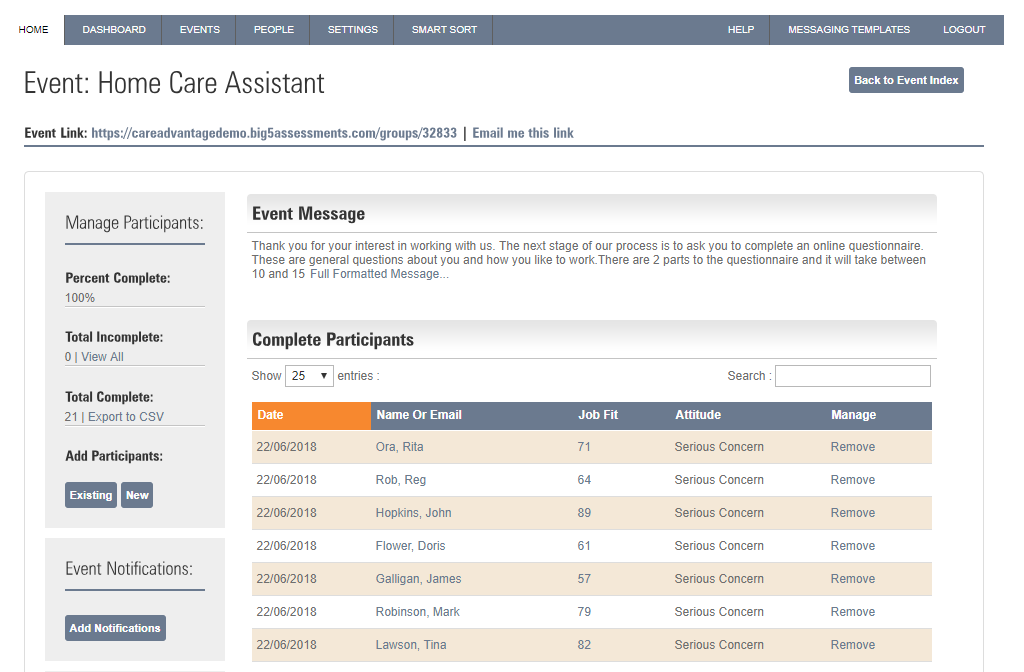Image resolution: width=1024 pixels, height=672 pixels.
Task: Open the careadvantagedemo event link URL
Action: pos(274,133)
